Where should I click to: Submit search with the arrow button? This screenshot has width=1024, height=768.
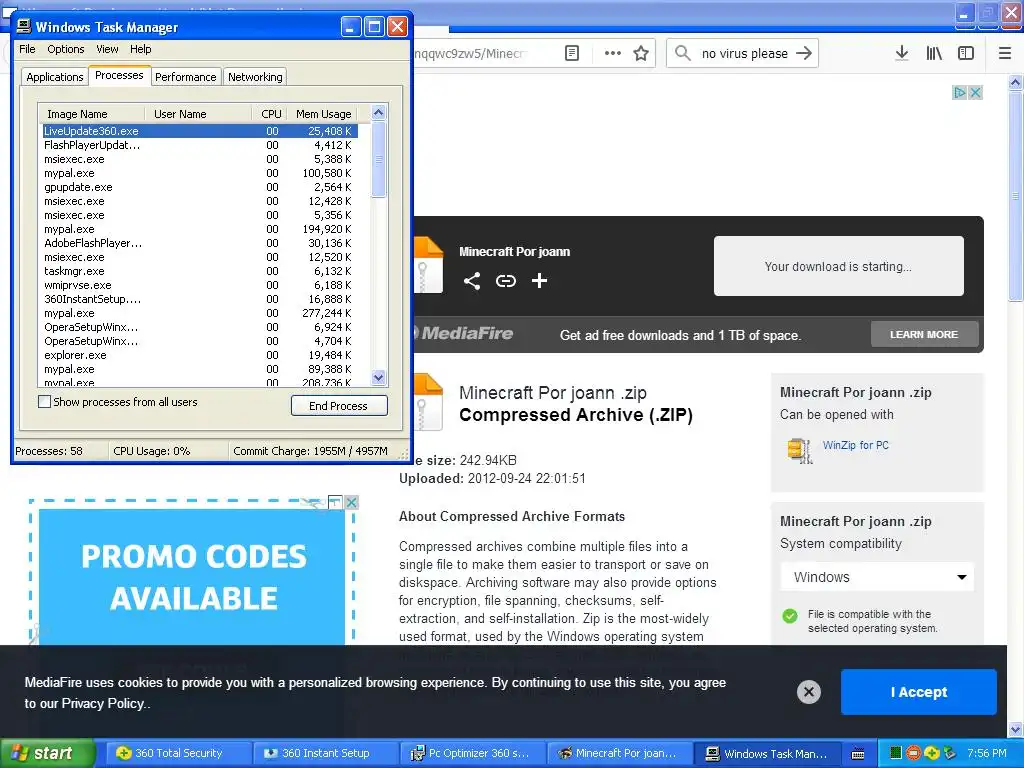[804, 54]
